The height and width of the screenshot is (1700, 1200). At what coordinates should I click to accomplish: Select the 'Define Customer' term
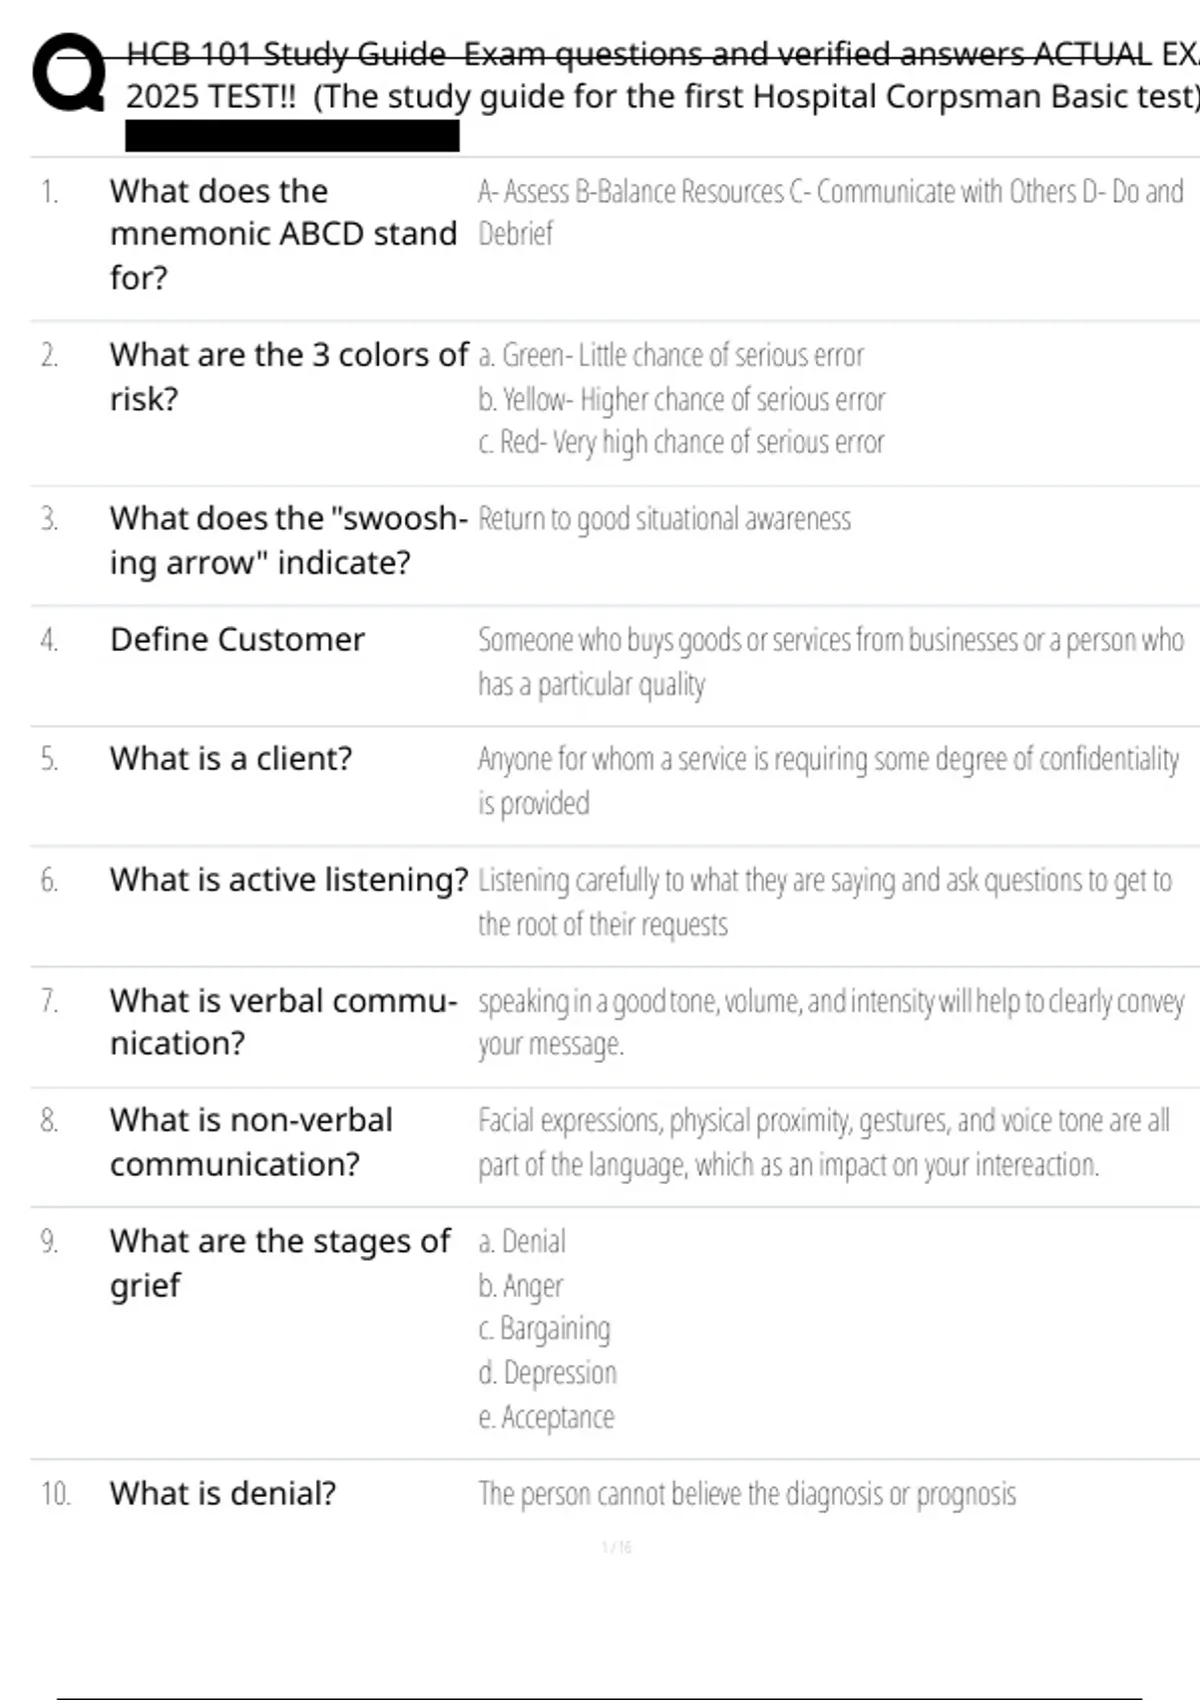click(237, 639)
